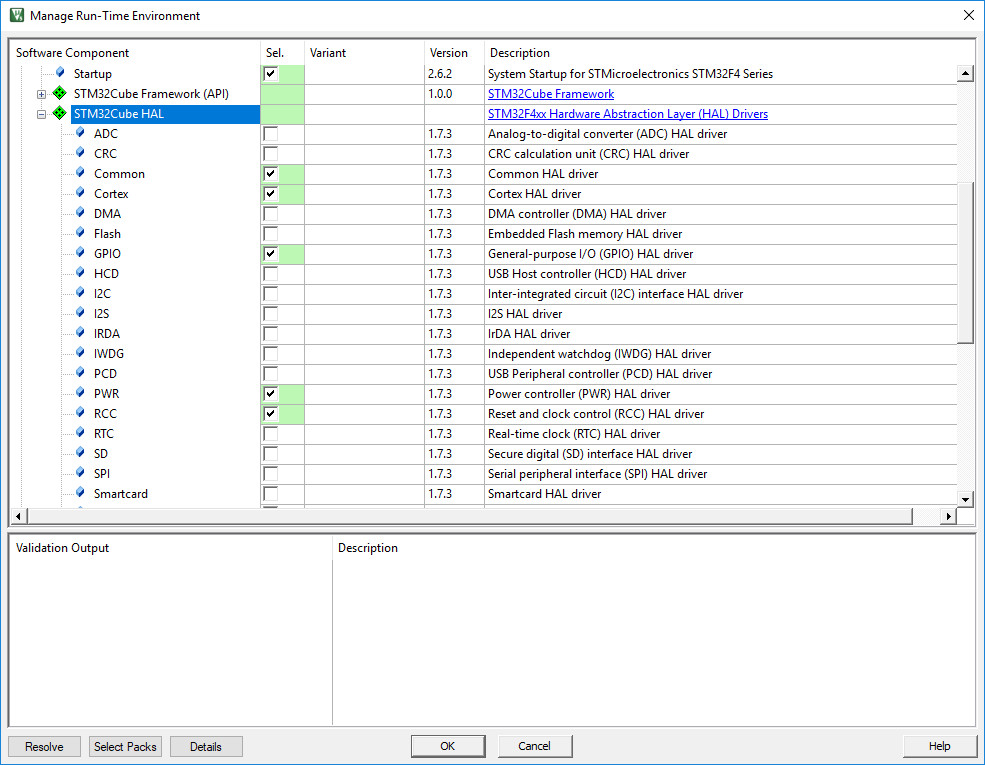Click the component icon beside SD
Viewport: 985px width, 765px height.
click(80, 453)
